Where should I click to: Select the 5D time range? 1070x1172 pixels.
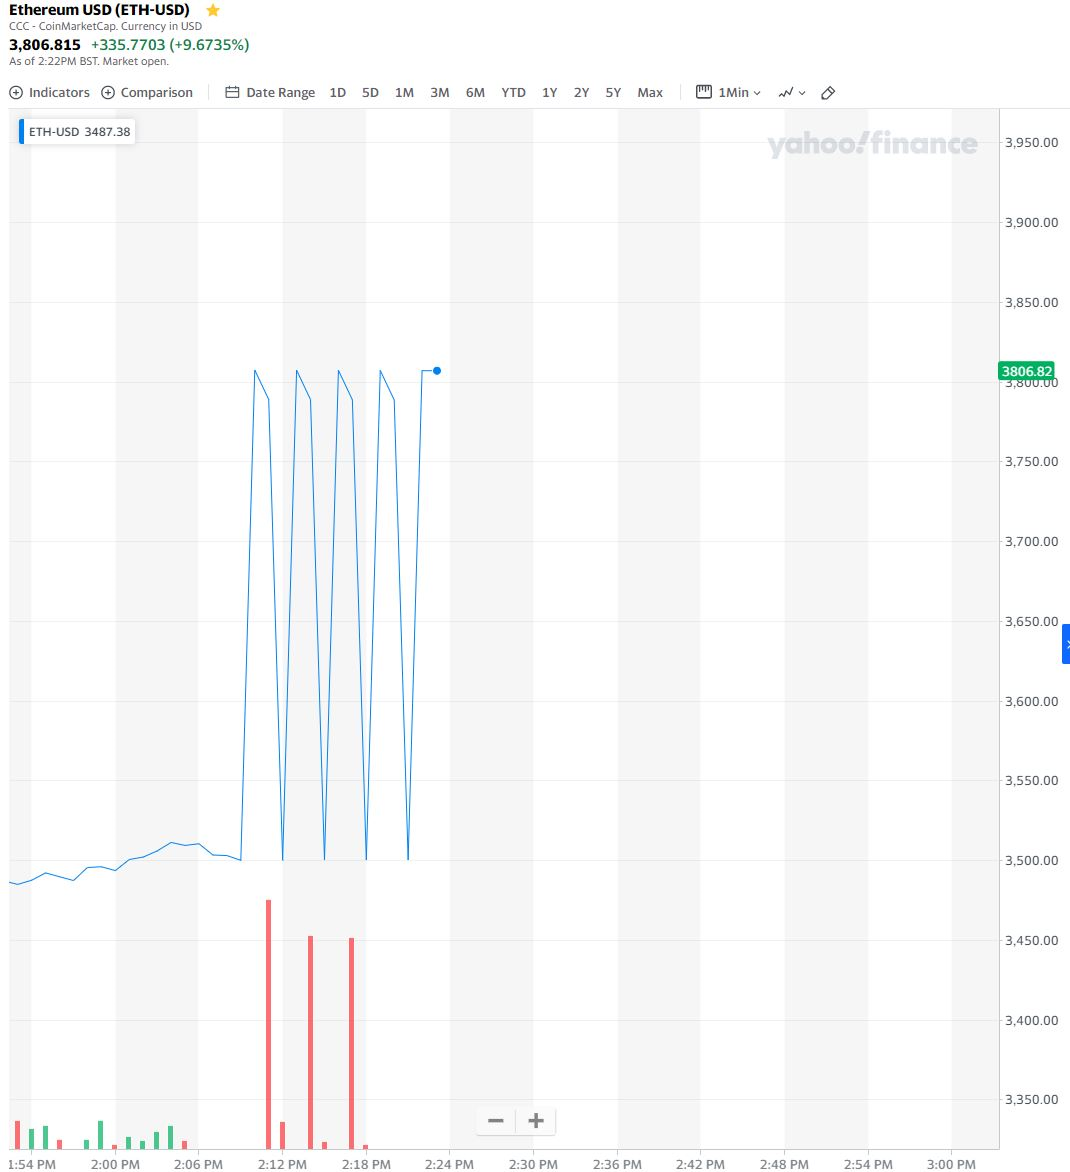point(370,92)
